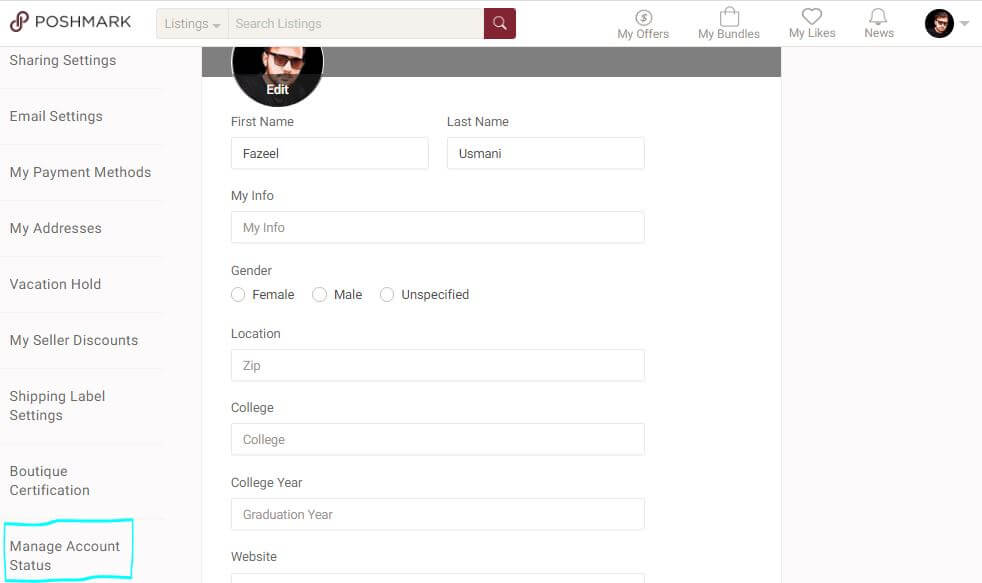Expand the Listings search dropdown
The width and height of the screenshot is (982, 583).
192,23
